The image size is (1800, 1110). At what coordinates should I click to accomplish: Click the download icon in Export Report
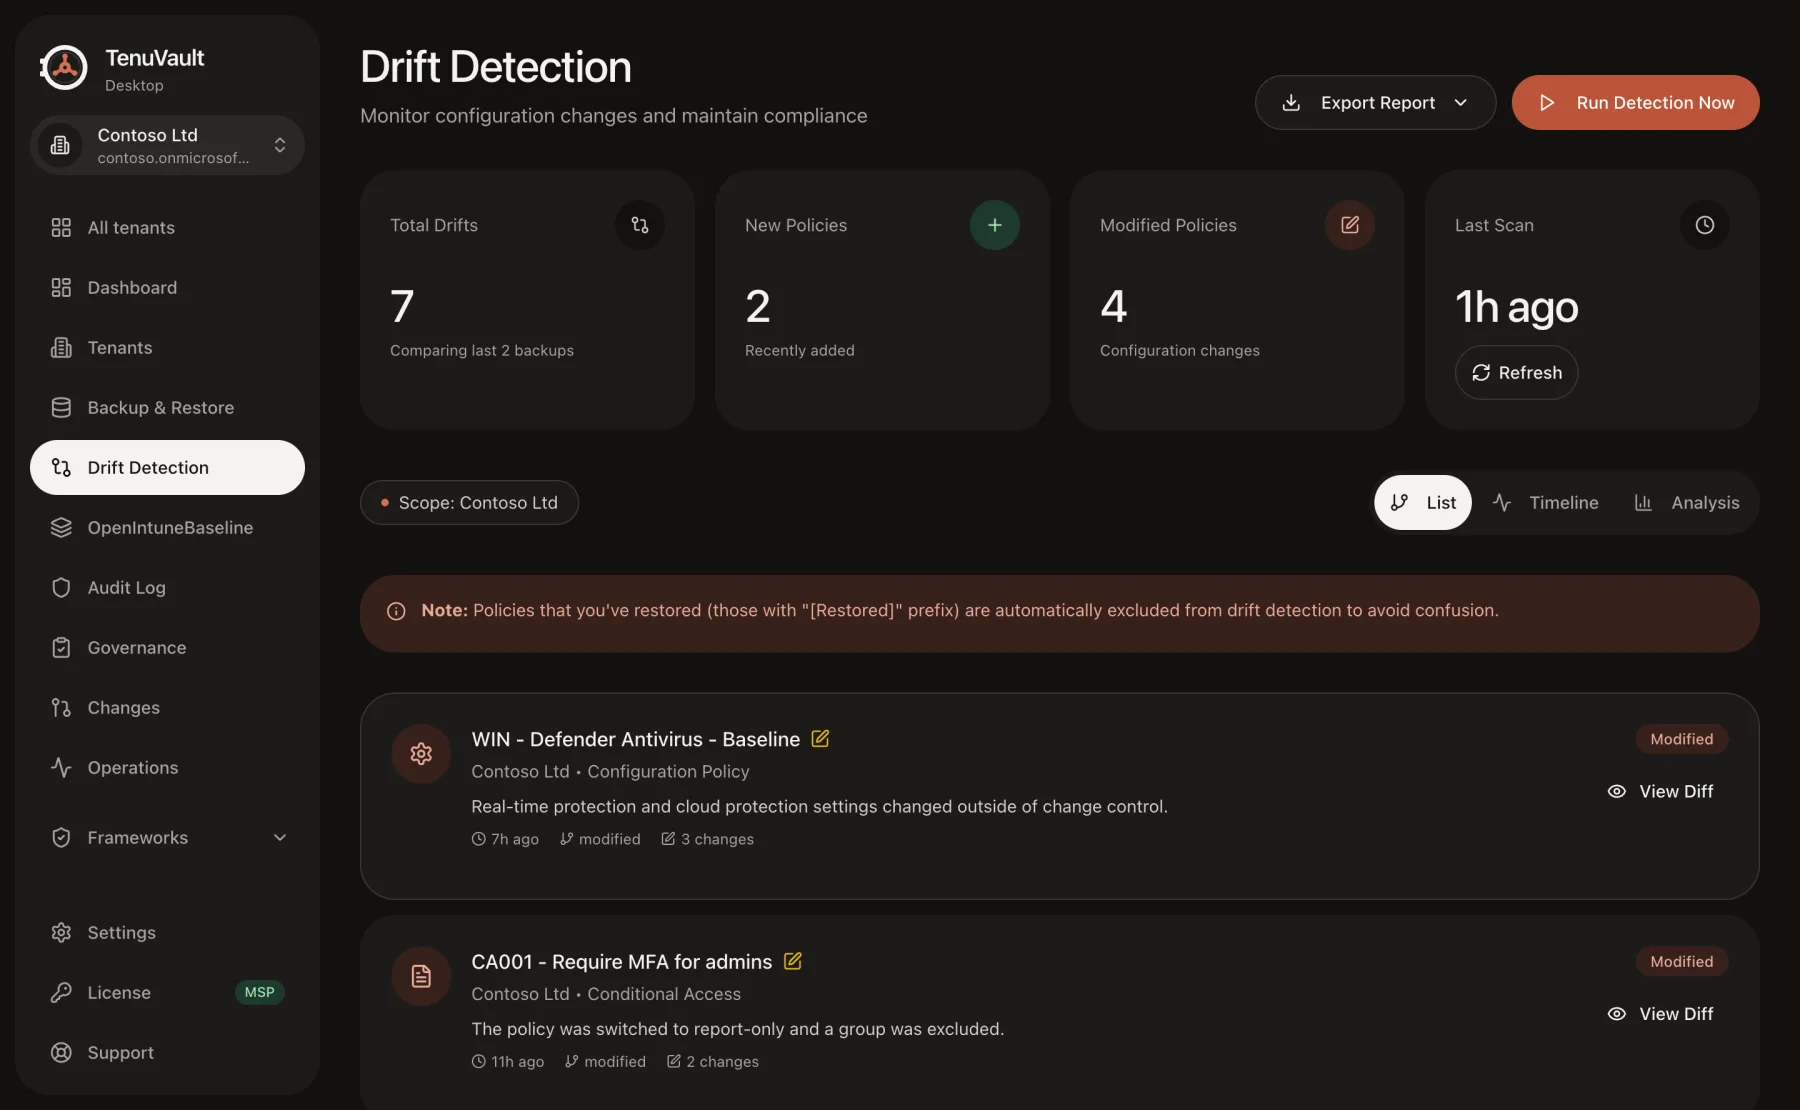pos(1291,102)
